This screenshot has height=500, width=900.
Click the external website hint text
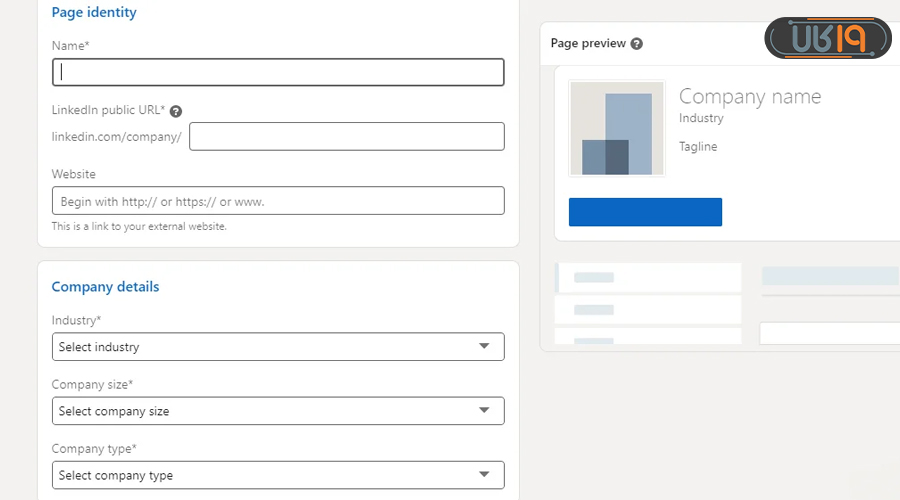tap(139, 226)
